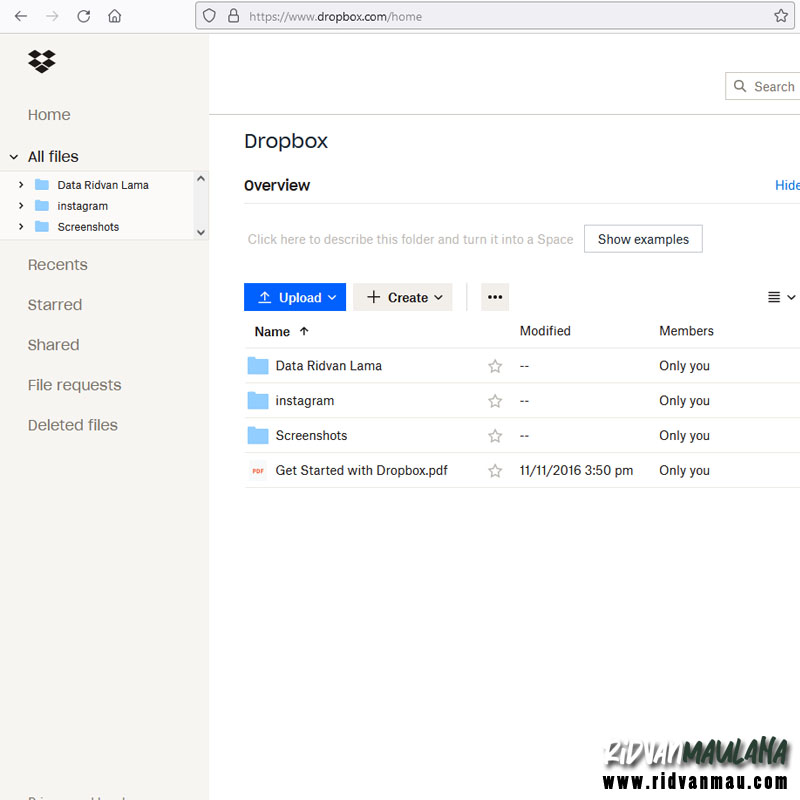Screen dimensions: 800x800
Task: Click the Data Ridvan Lama folder icon in file list
Action: (258, 366)
